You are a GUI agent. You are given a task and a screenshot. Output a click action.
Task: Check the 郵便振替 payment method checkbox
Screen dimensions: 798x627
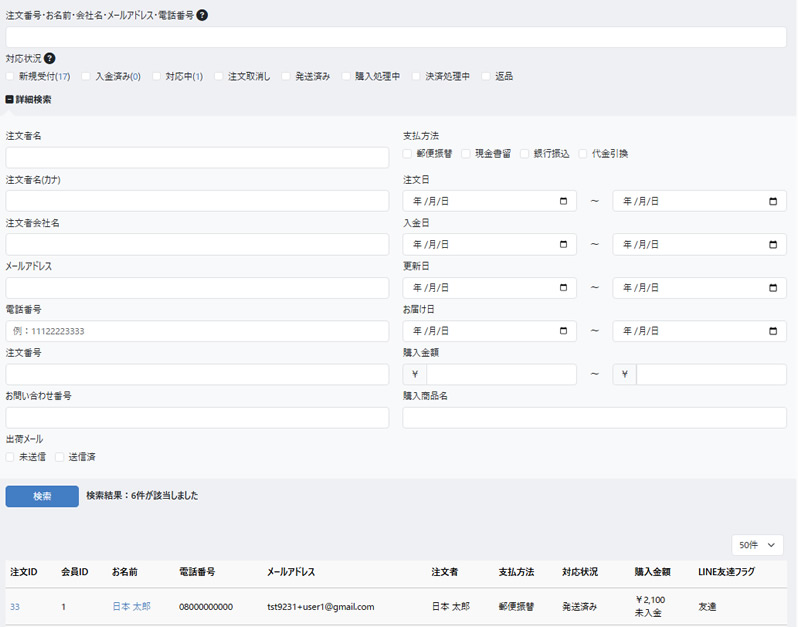click(x=407, y=154)
